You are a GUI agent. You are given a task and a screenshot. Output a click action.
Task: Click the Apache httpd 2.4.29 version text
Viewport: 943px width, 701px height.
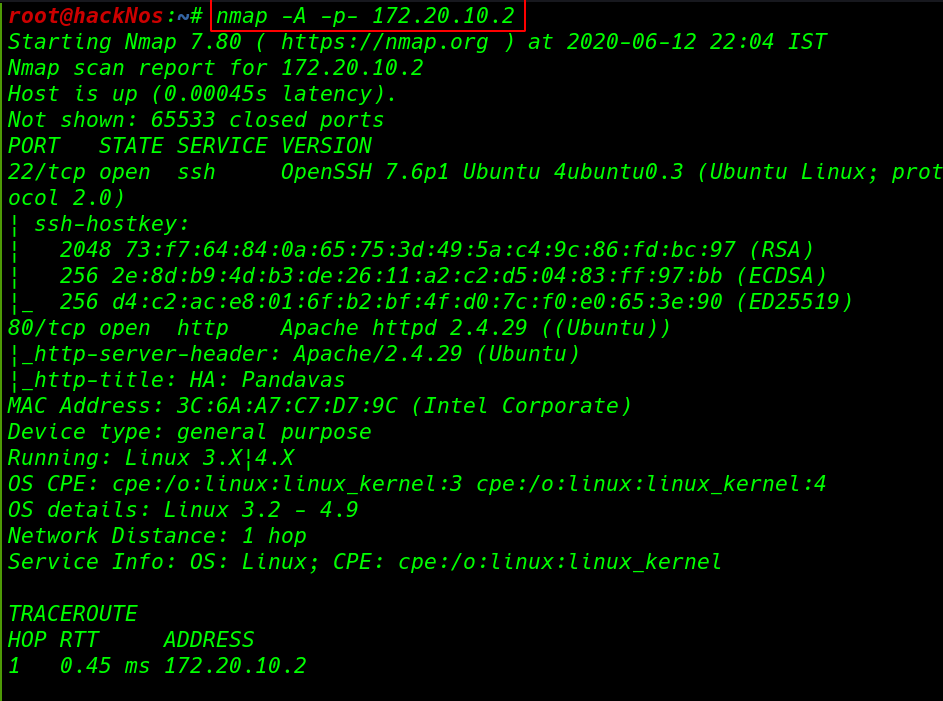tap(404, 328)
